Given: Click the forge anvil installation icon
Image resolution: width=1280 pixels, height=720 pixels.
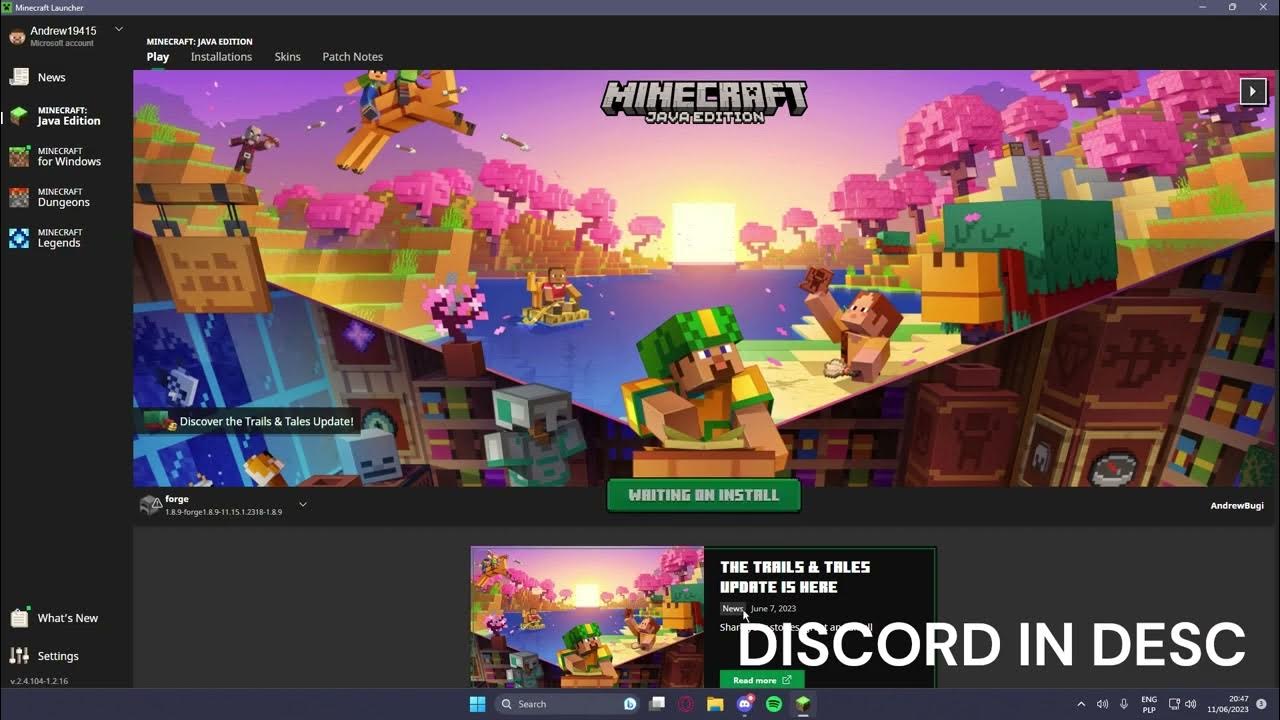Looking at the screenshot, I should coord(150,505).
